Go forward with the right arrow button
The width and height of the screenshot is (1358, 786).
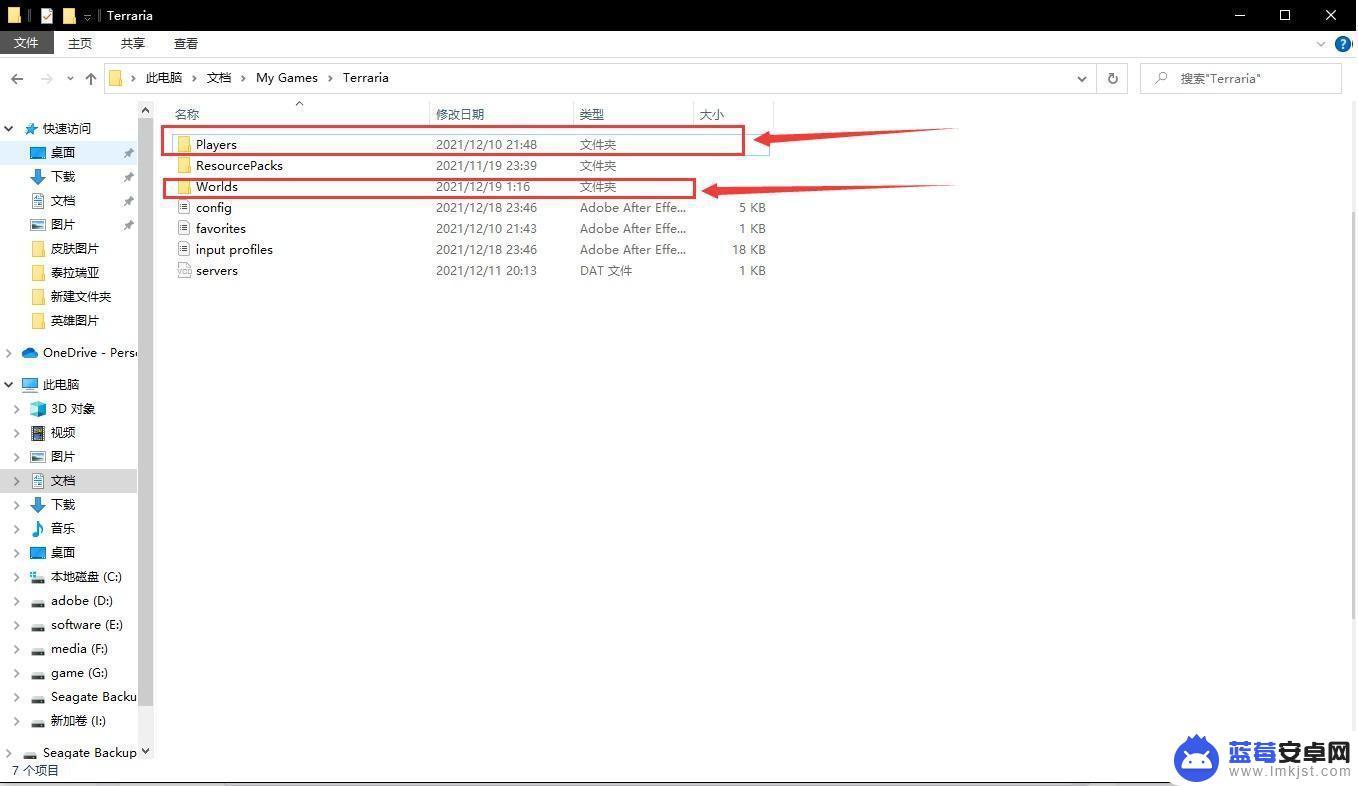tap(46, 78)
